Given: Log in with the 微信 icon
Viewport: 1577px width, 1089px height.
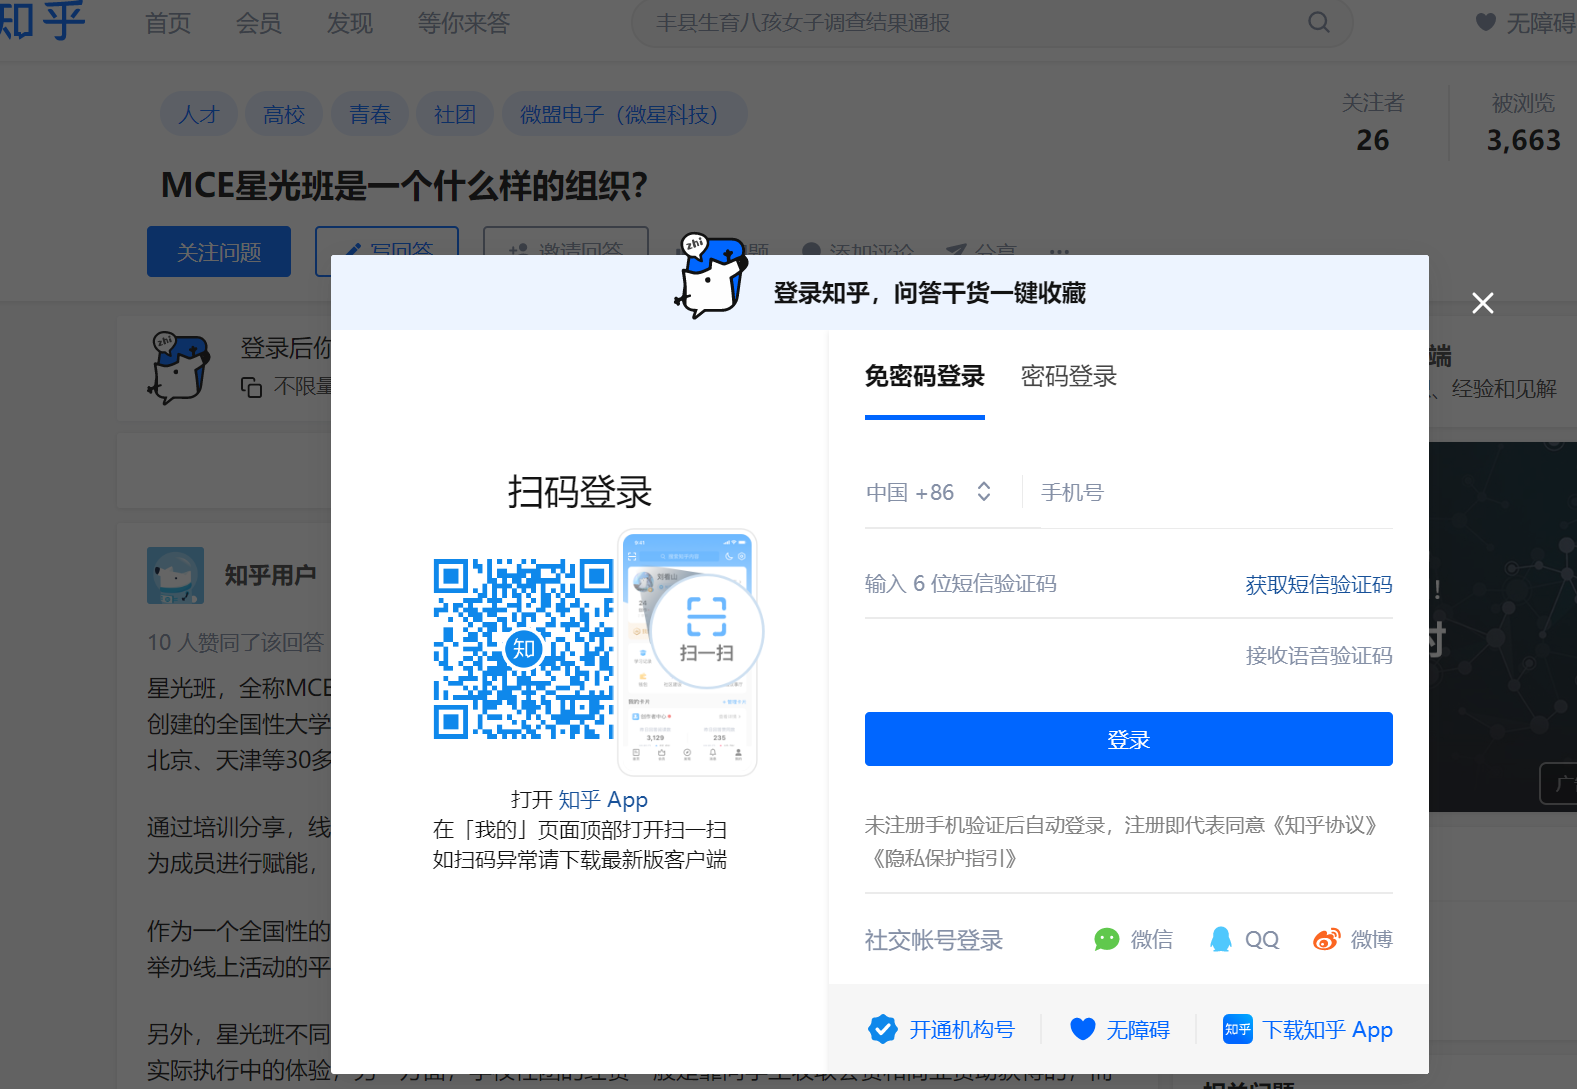Looking at the screenshot, I should pyautogui.click(x=1106, y=939).
